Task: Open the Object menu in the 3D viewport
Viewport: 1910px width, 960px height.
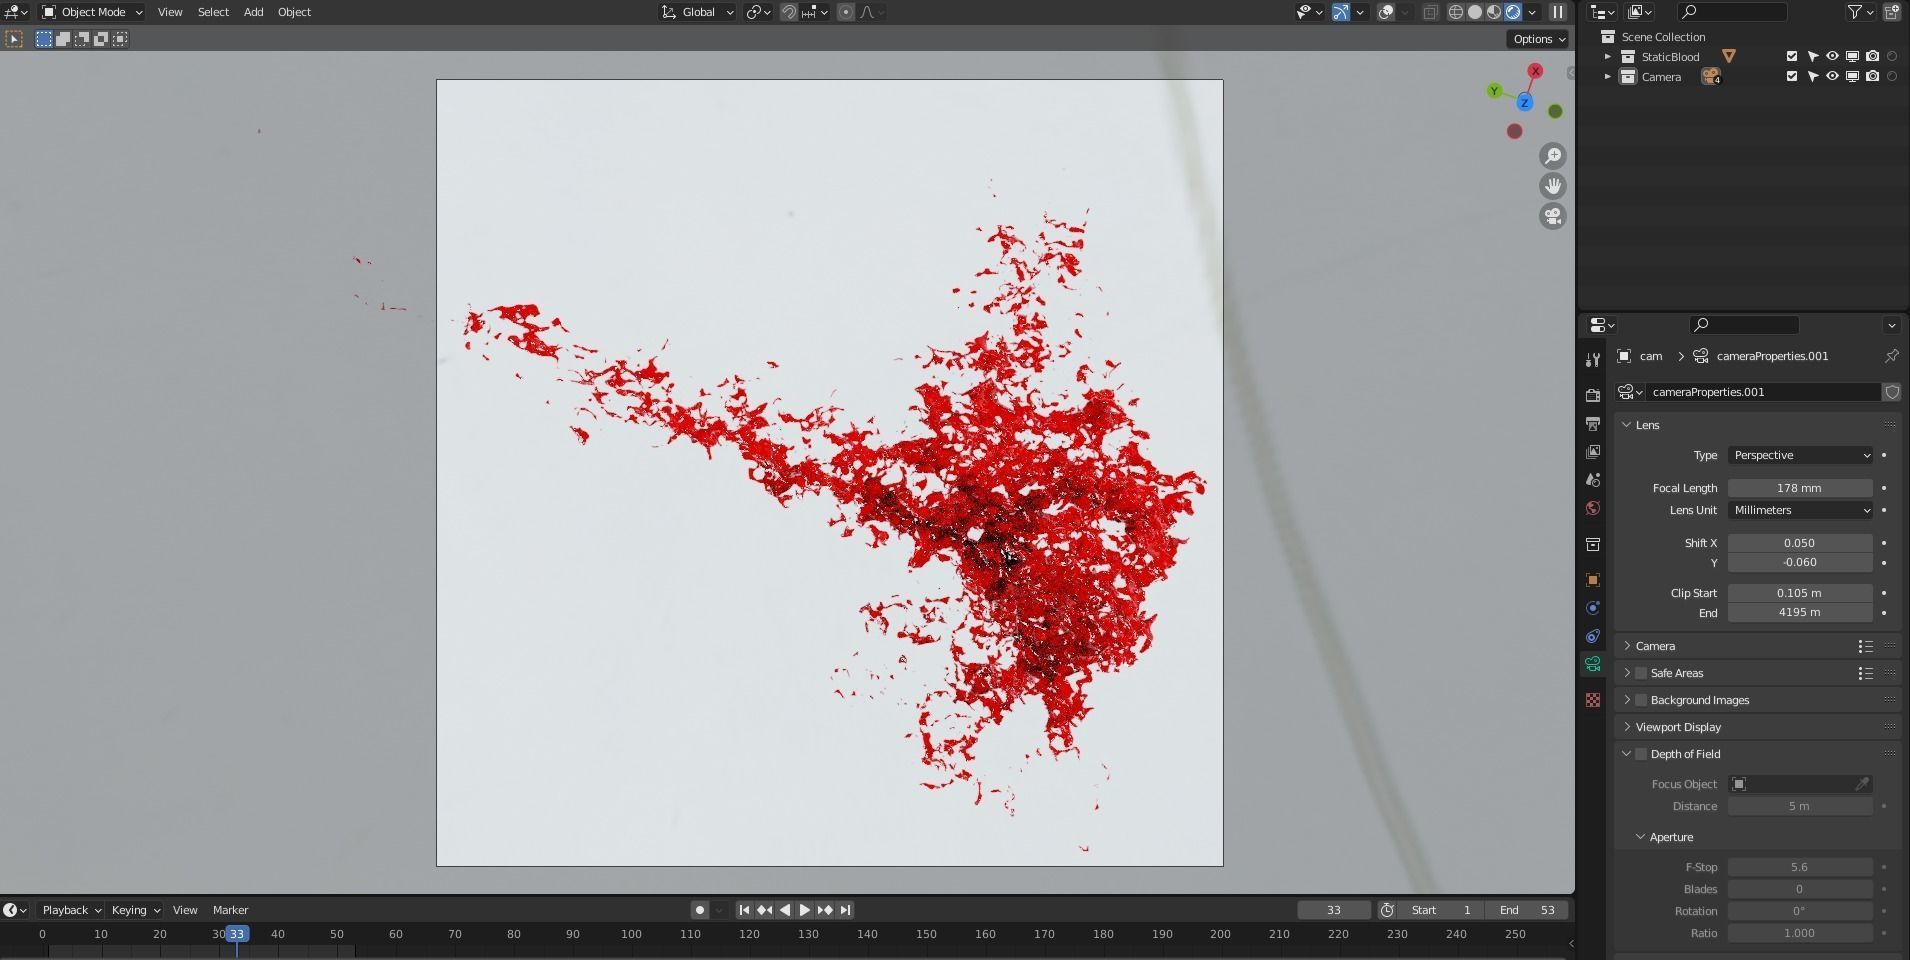Action: point(293,11)
